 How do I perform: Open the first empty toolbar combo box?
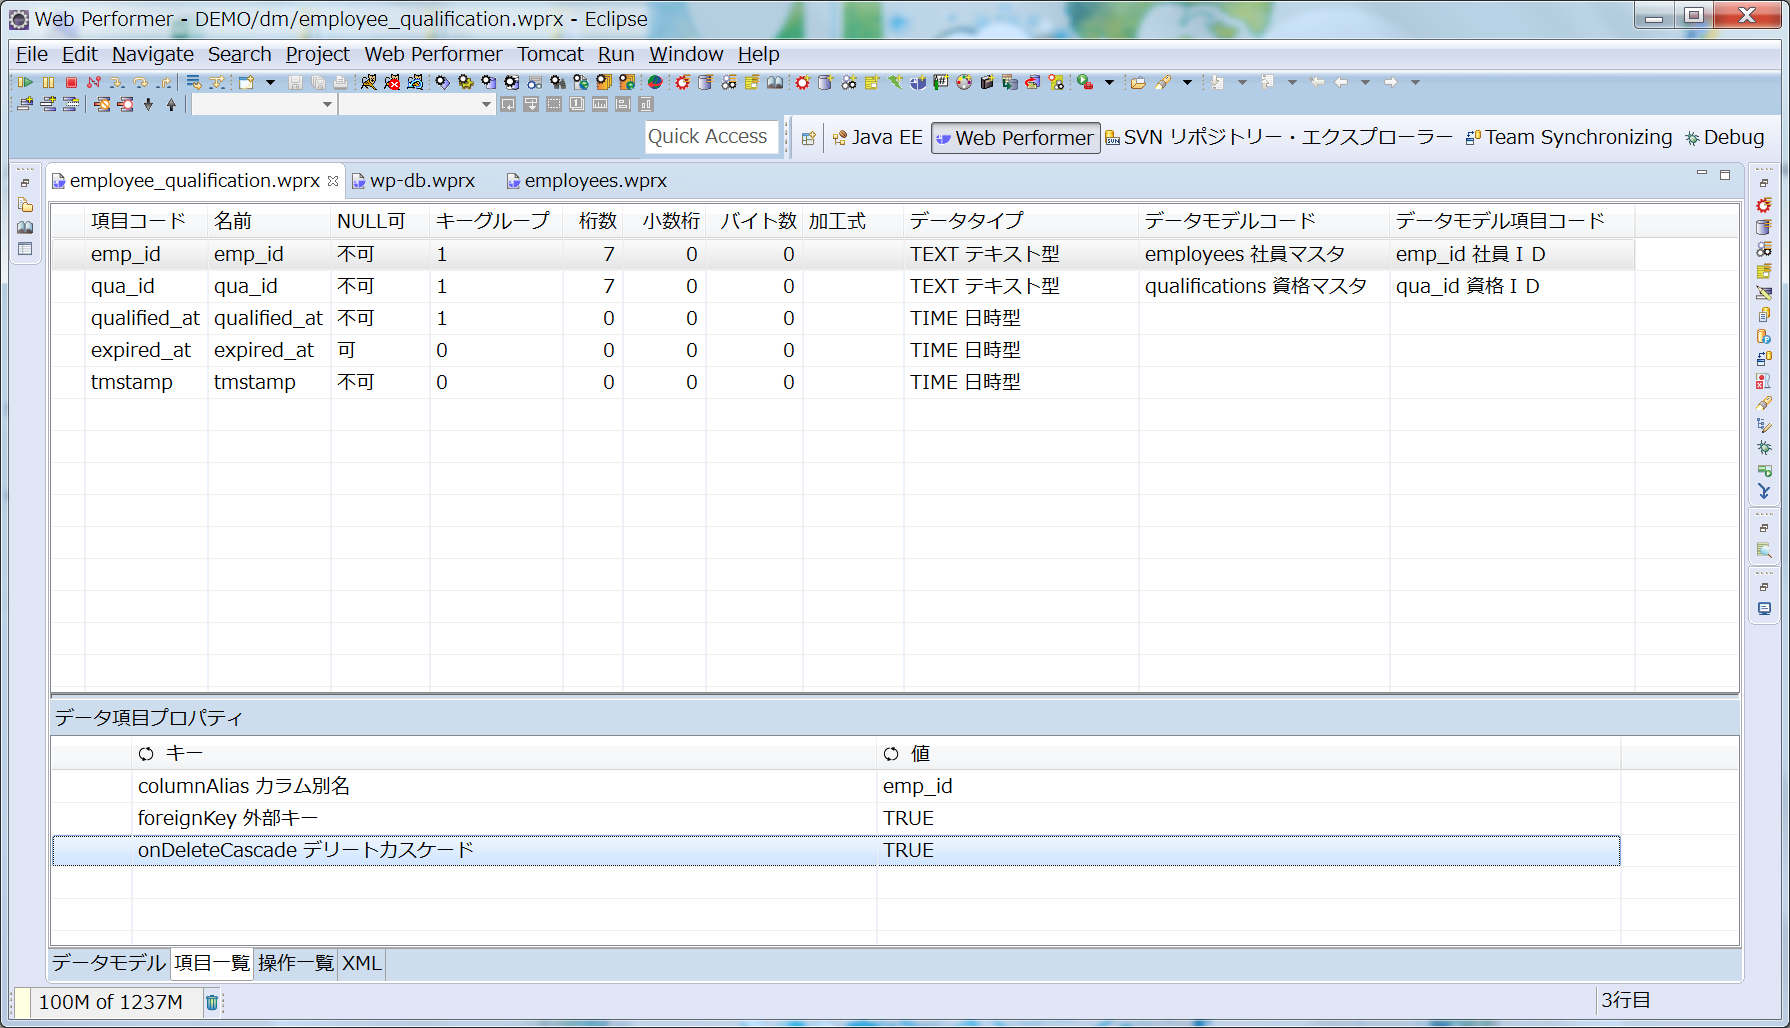[x=263, y=104]
